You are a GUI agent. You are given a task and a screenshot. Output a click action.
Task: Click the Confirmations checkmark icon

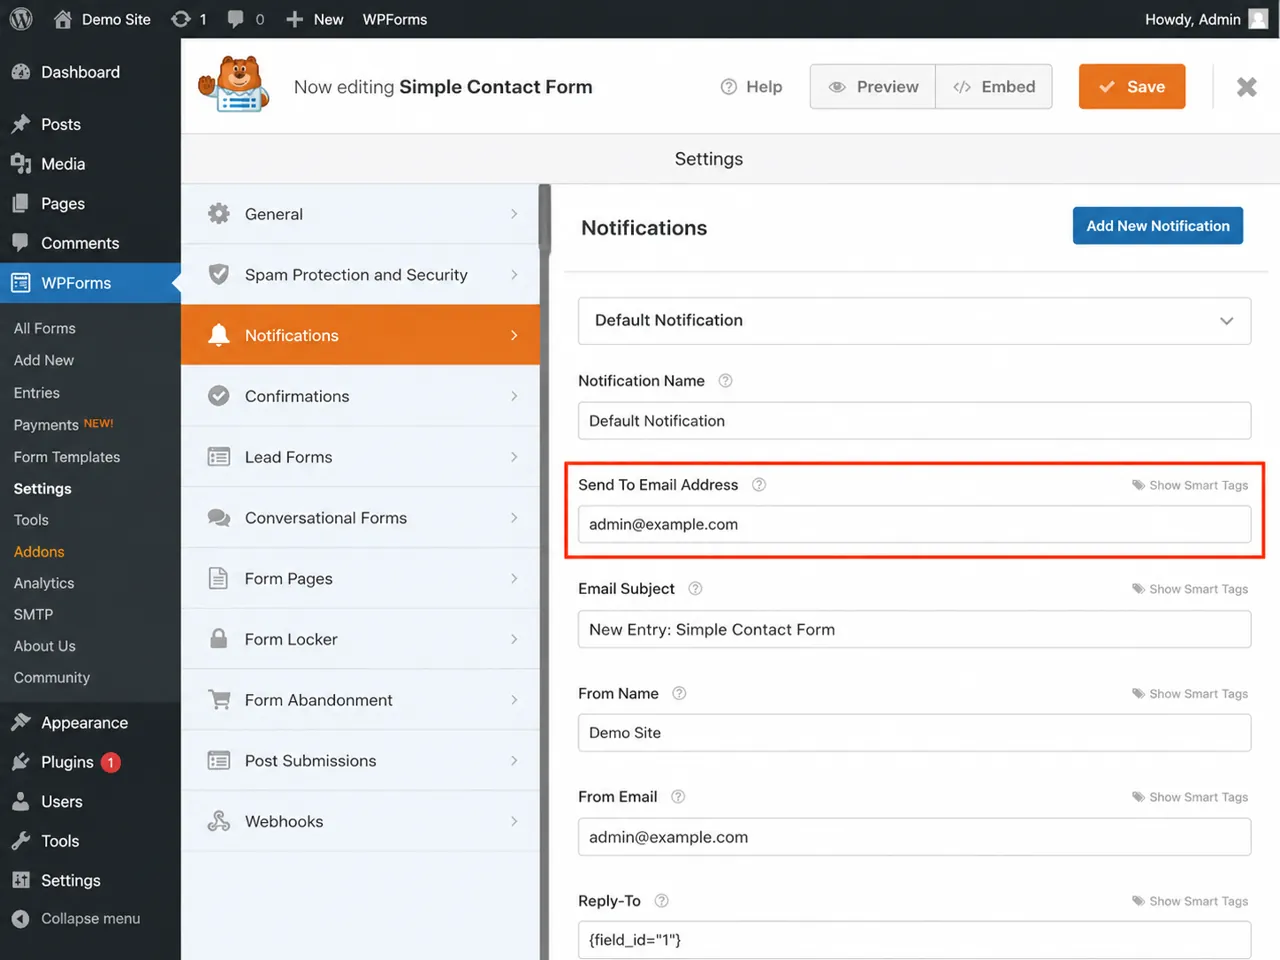(218, 396)
